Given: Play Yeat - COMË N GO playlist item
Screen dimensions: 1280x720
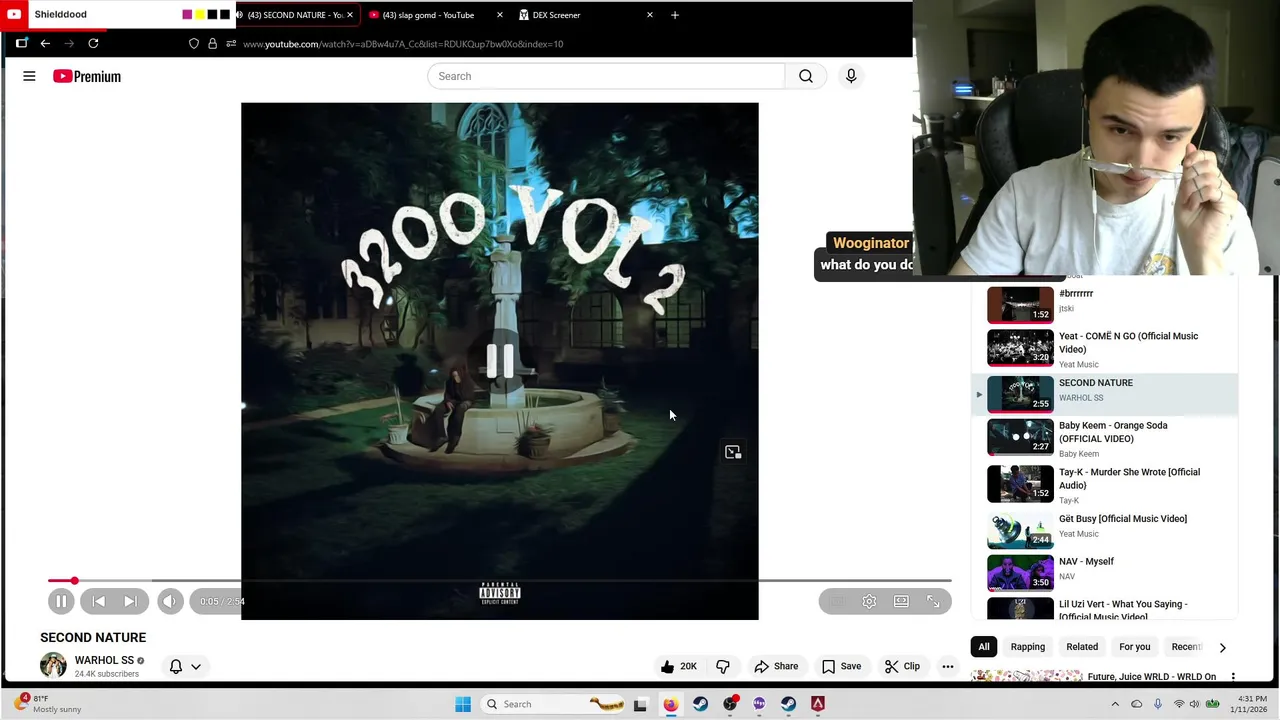Looking at the screenshot, I should pyautogui.click(x=1105, y=348).
